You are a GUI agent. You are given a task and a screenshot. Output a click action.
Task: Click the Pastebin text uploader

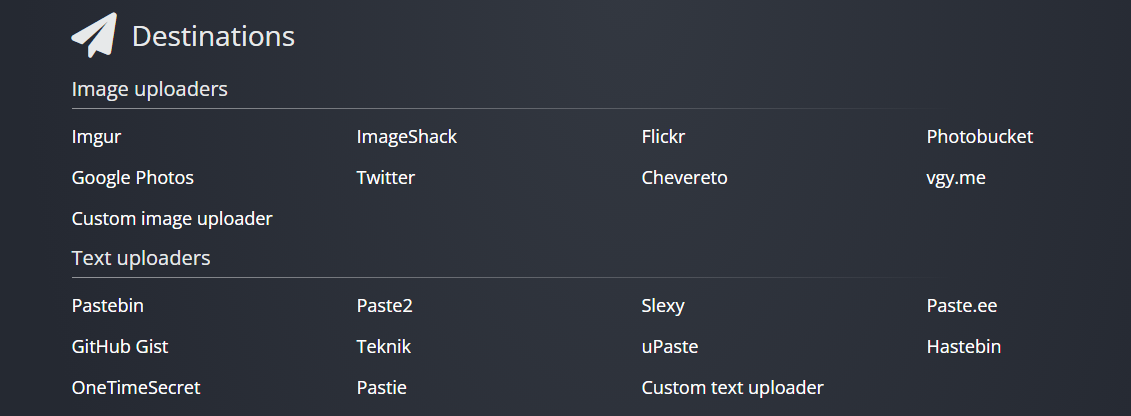108,306
